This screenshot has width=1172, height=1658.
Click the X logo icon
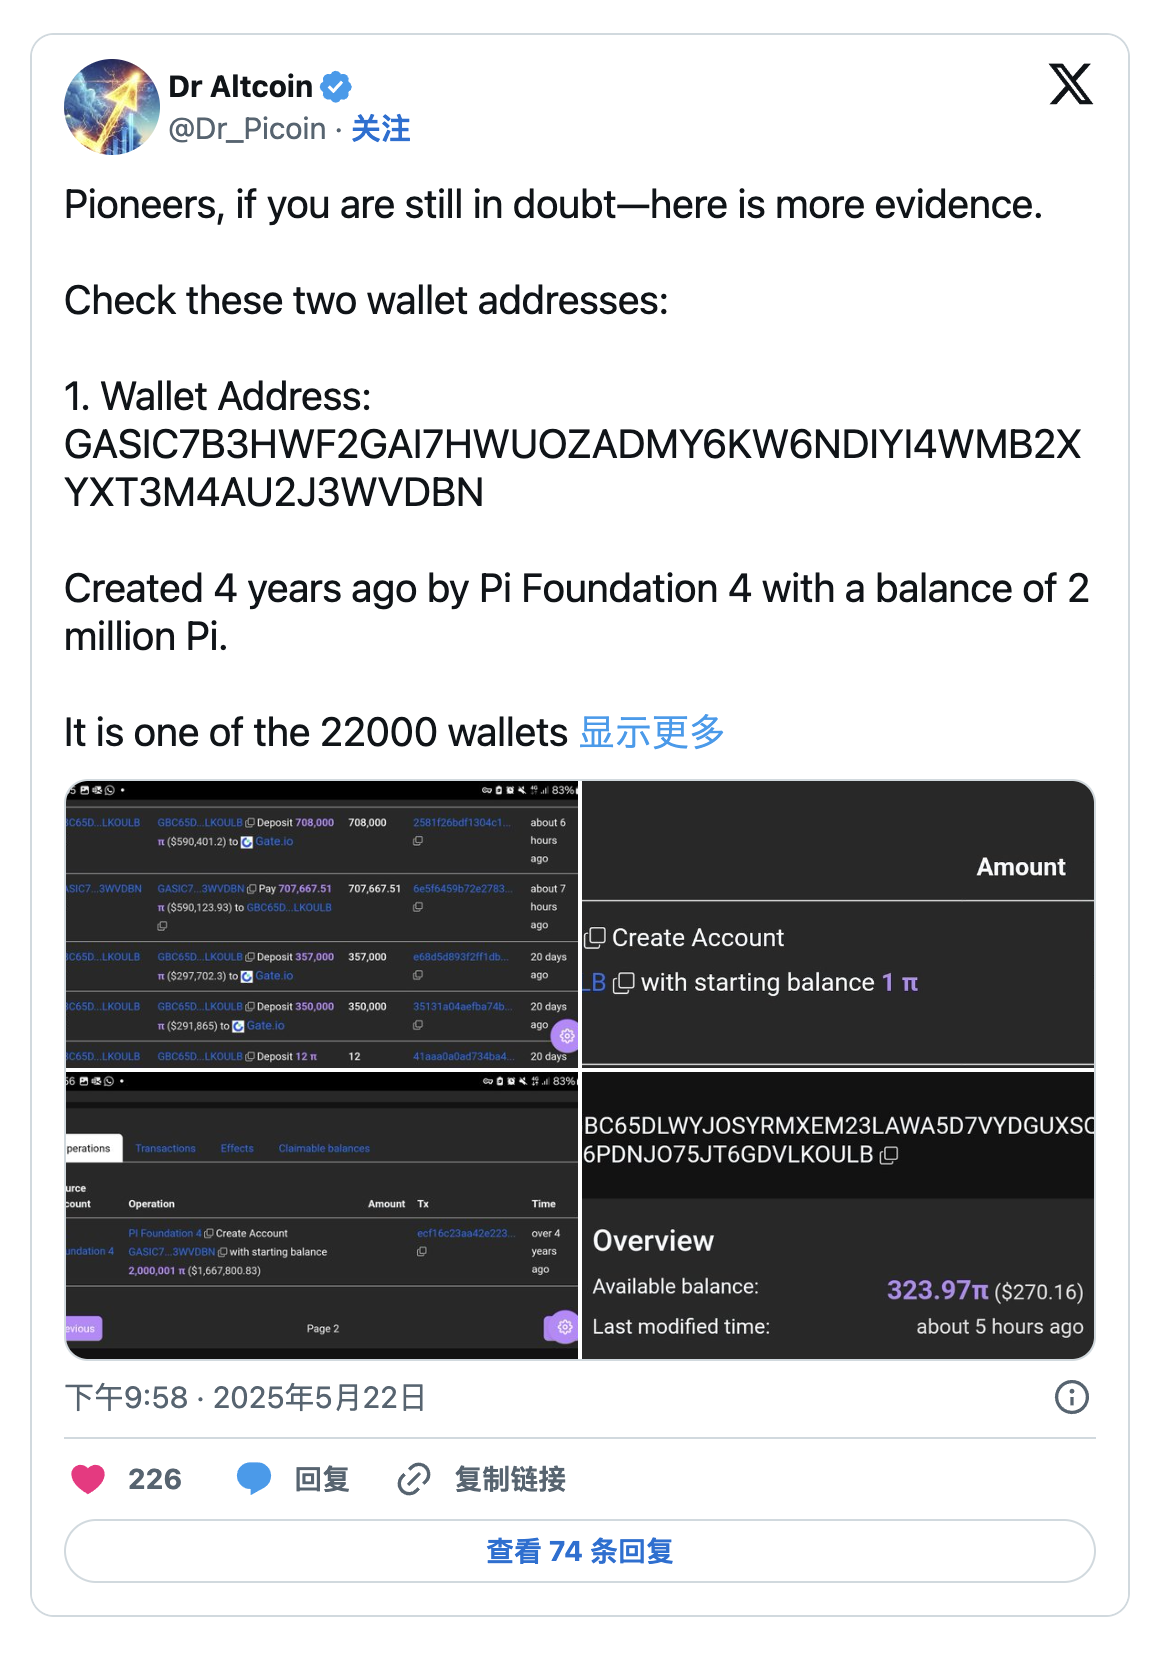tap(1070, 84)
